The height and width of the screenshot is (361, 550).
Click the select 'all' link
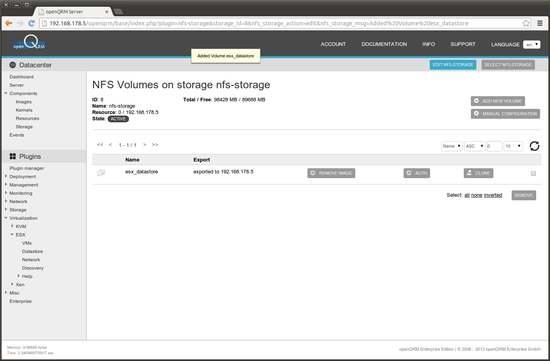(467, 195)
